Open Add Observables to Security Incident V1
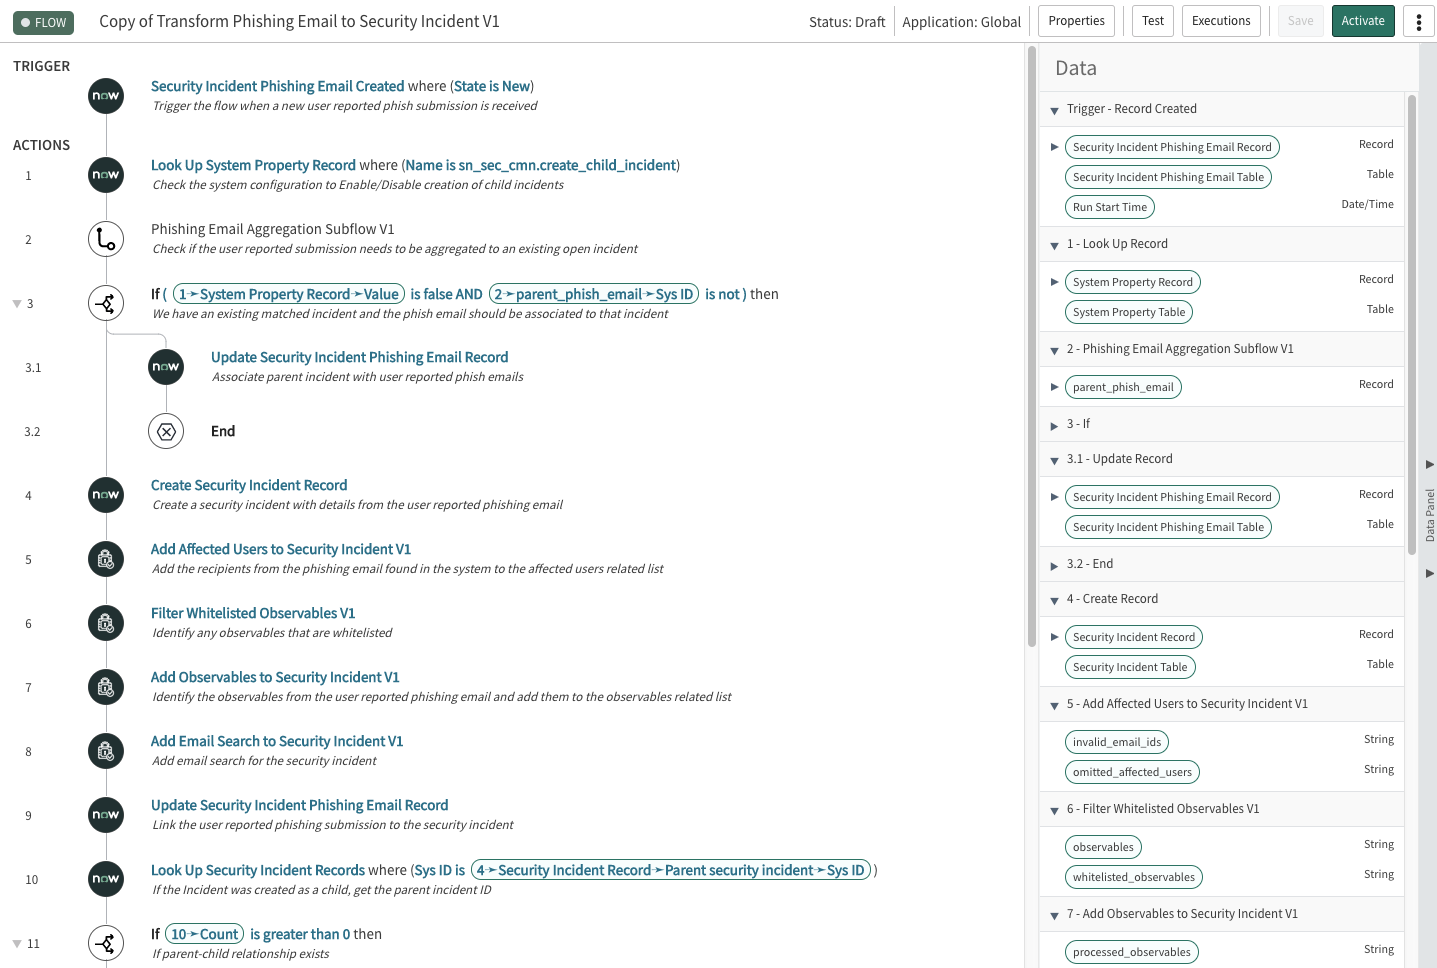The image size is (1437, 968). pyautogui.click(x=275, y=677)
